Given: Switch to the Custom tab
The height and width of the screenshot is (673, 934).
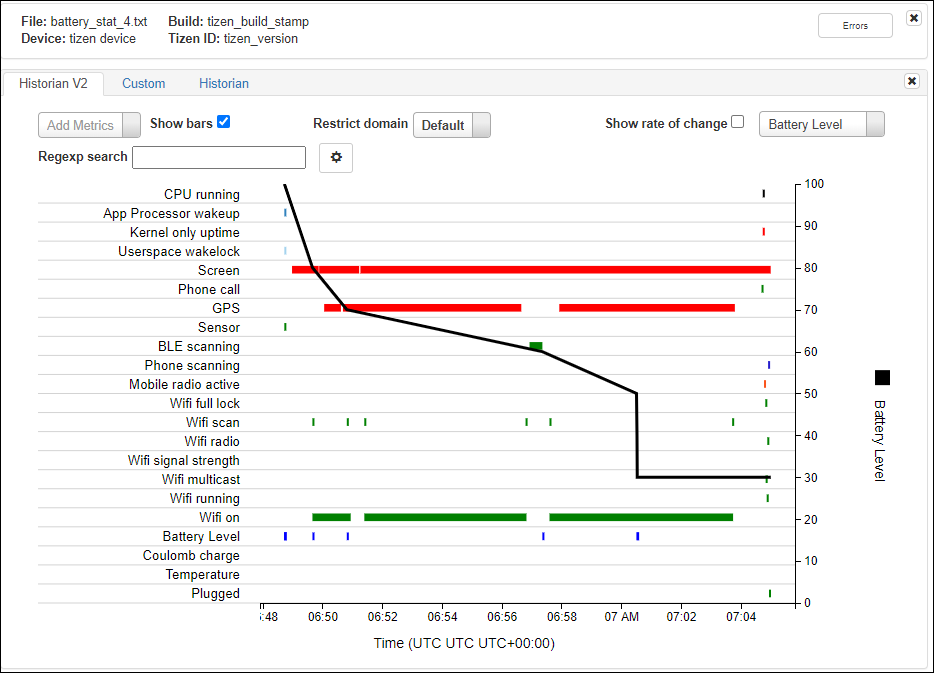Looking at the screenshot, I should tap(143, 84).
